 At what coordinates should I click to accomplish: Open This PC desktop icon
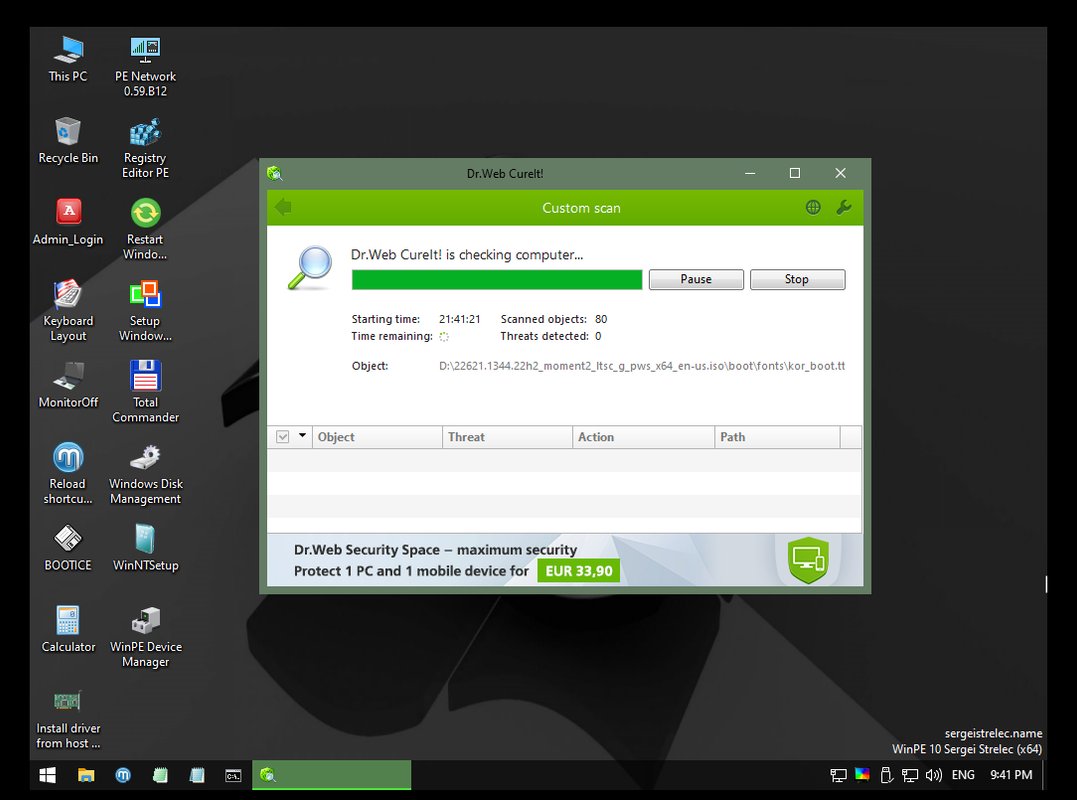(x=68, y=59)
